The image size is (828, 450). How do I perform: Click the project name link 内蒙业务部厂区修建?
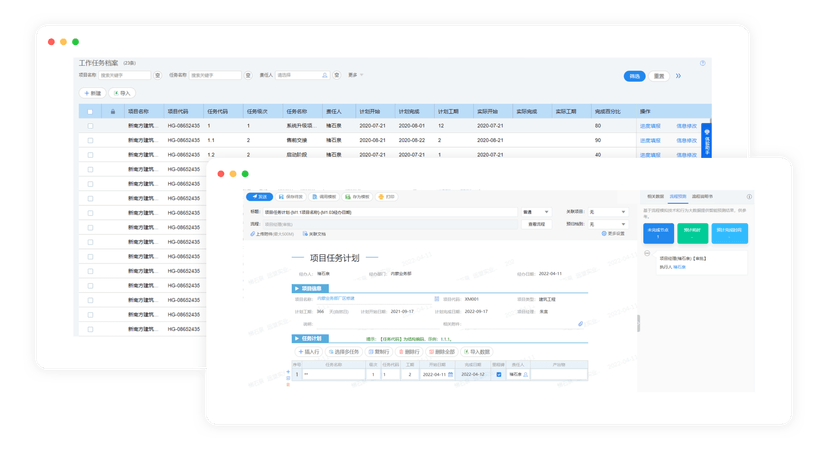point(335,298)
